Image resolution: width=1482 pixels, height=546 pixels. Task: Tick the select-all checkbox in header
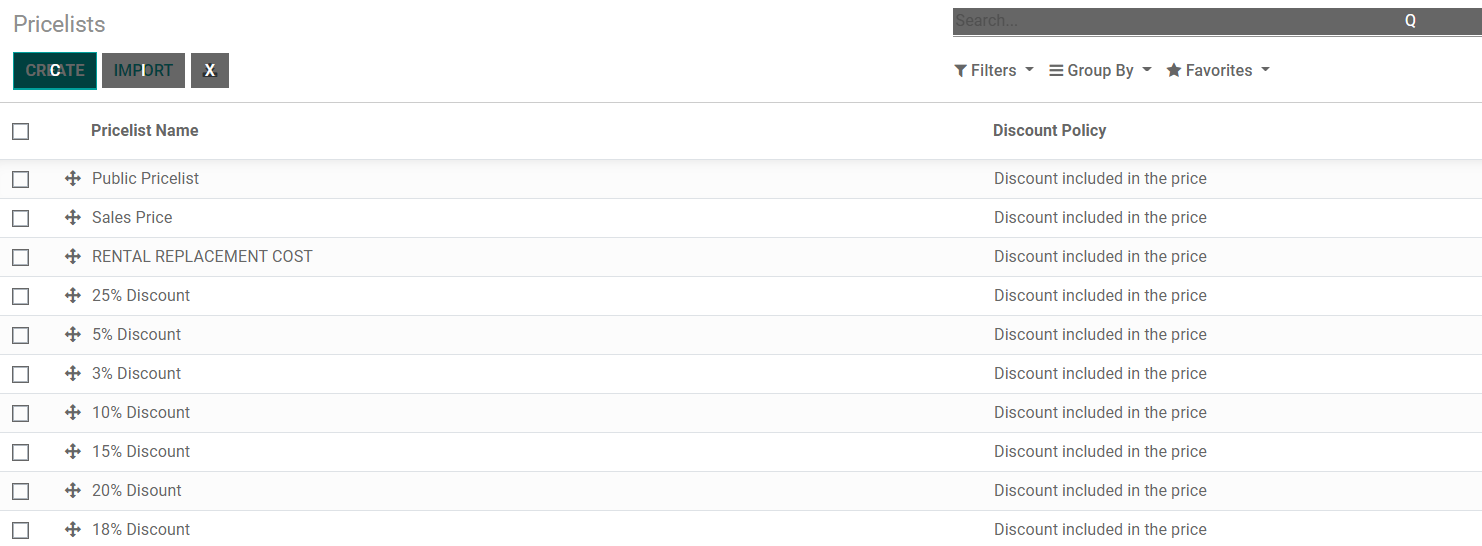[x=21, y=131]
